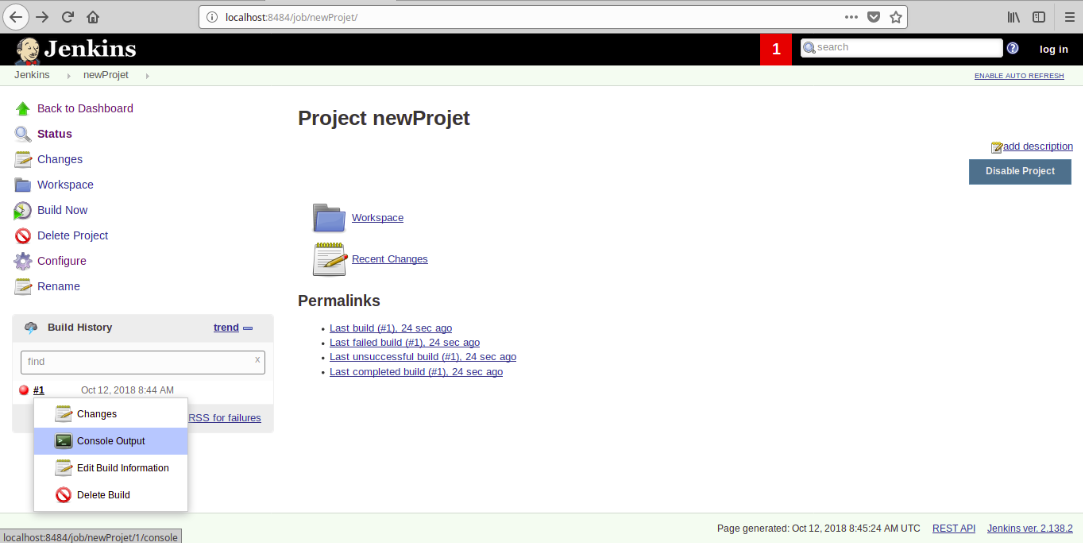This screenshot has width=1083, height=543.
Task: Click the Changes notepad icon in sidebar
Action: [23, 160]
